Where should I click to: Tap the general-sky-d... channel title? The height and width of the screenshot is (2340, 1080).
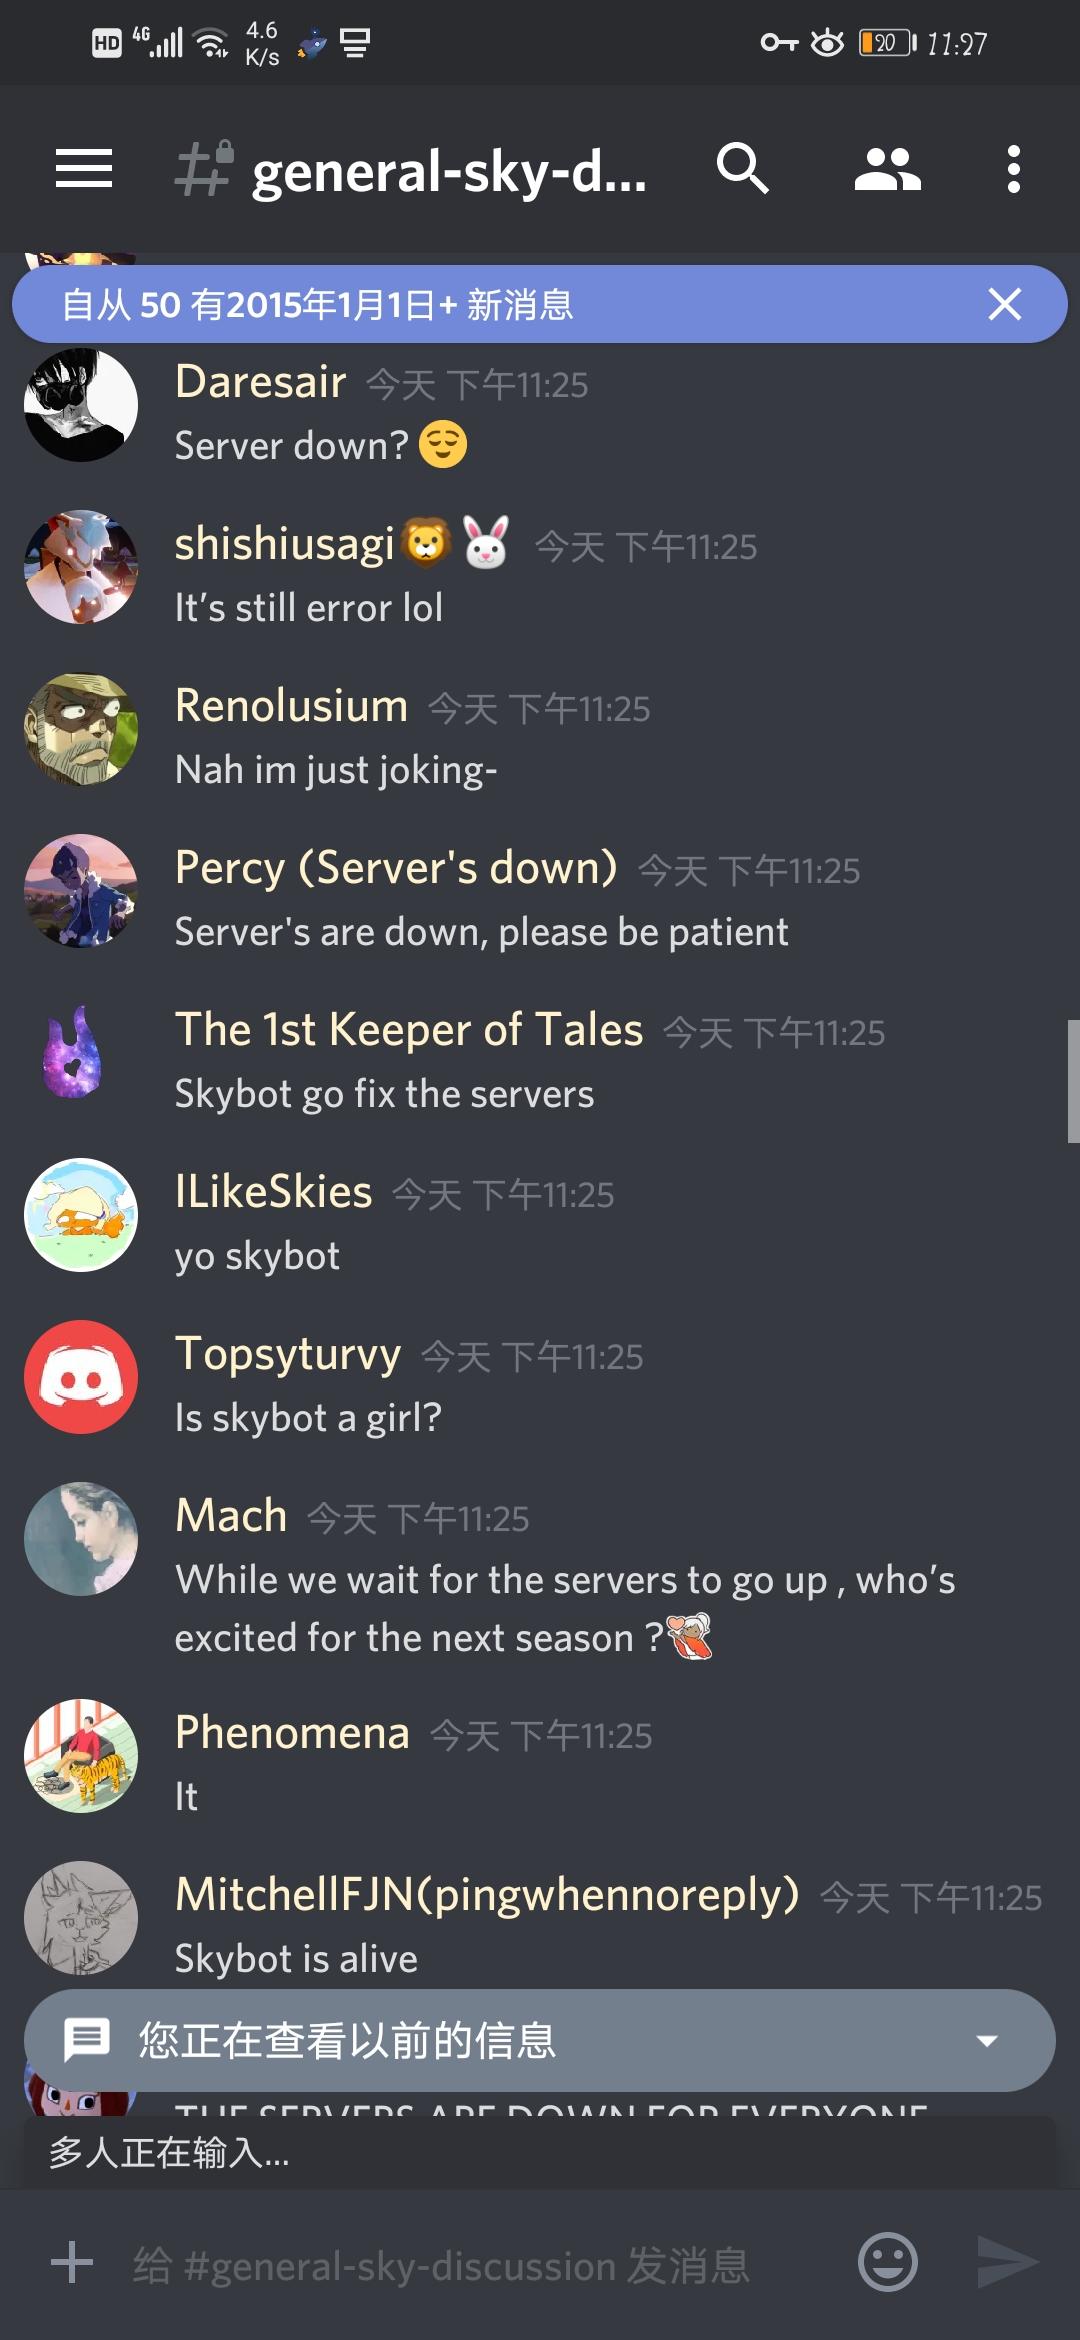pyautogui.click(x=448, y=172)
